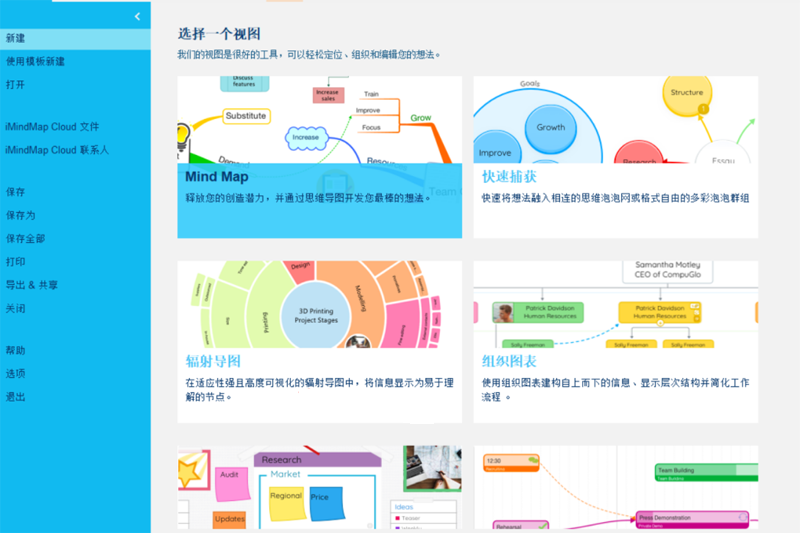Pick the sticky notes Research board thumbnail
The image size is (800, 533).
pyautogui.click(x=319, y=488)
